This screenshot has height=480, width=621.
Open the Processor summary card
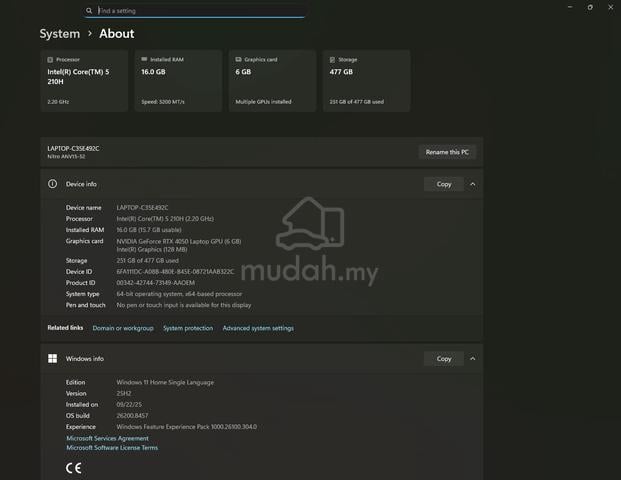click(84, 80)
